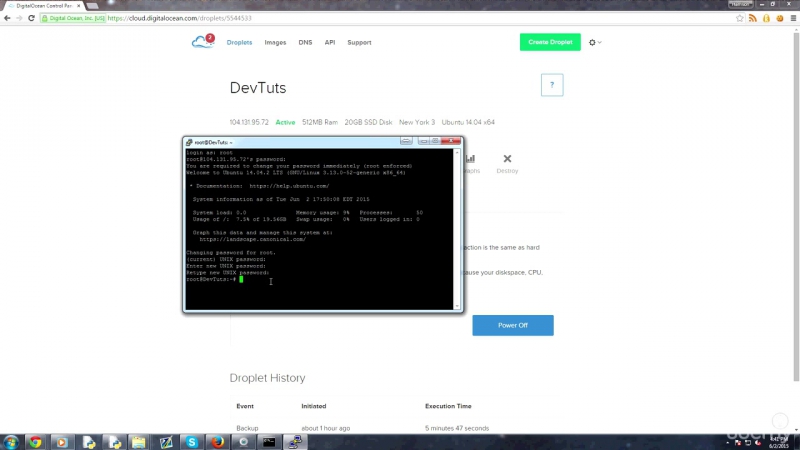Image resolution: width=800 pixels, height=450 pixels.
Task: Open the Support page link
Action: click(x=359, y=42)
